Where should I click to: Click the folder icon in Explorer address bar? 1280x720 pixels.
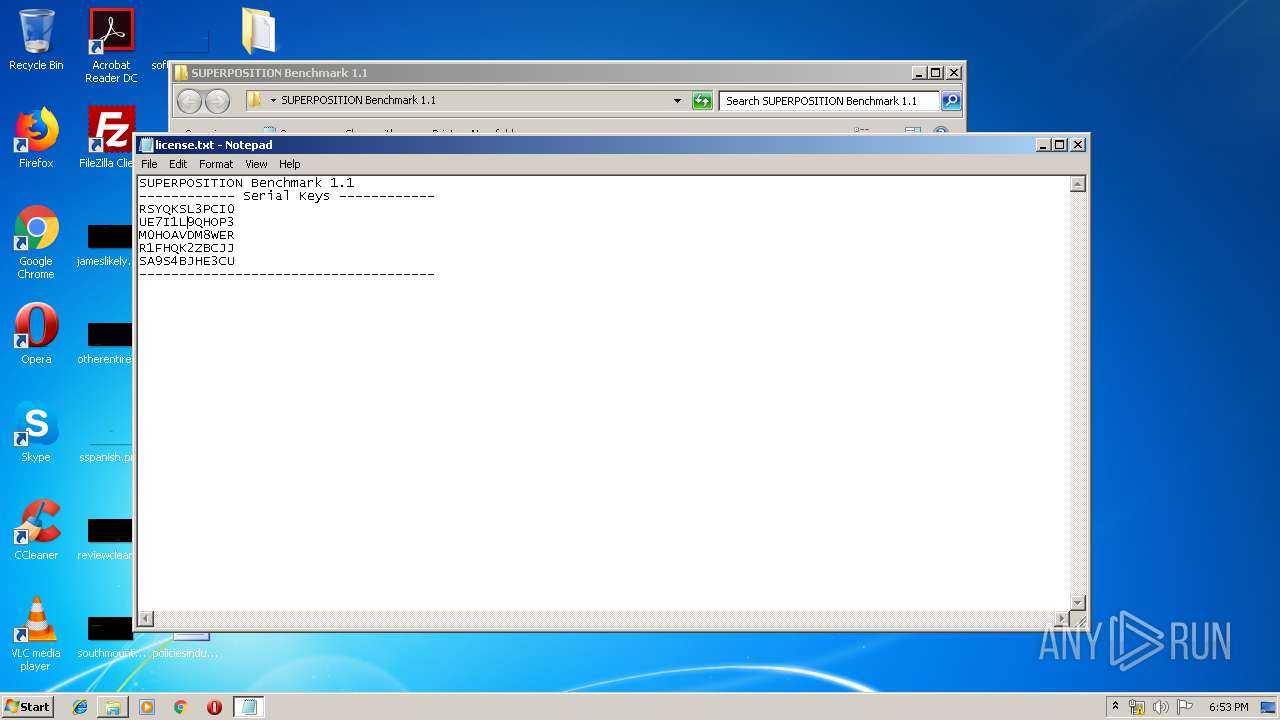coord(254,100)
